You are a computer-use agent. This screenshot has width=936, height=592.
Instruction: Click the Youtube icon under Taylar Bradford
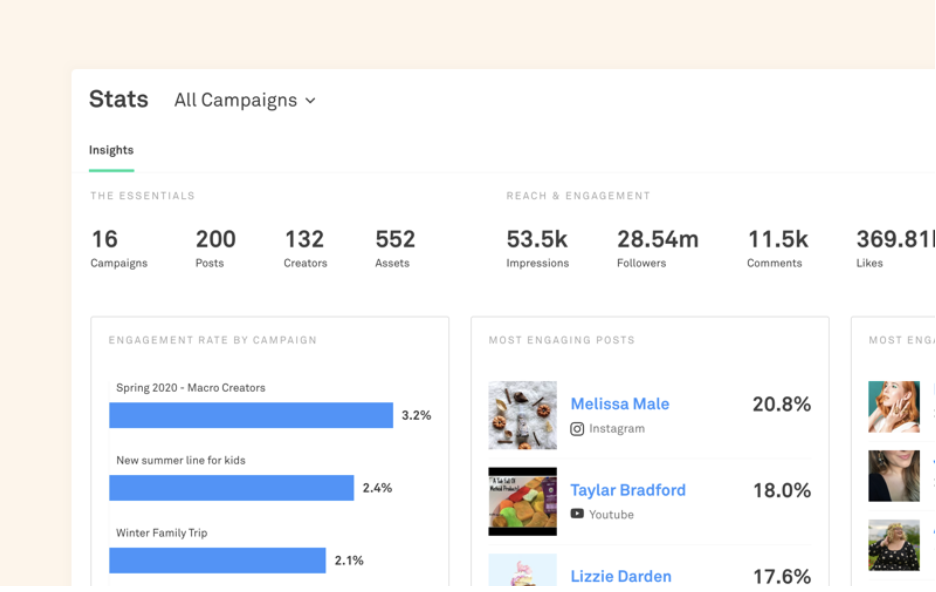pos(577,514)
